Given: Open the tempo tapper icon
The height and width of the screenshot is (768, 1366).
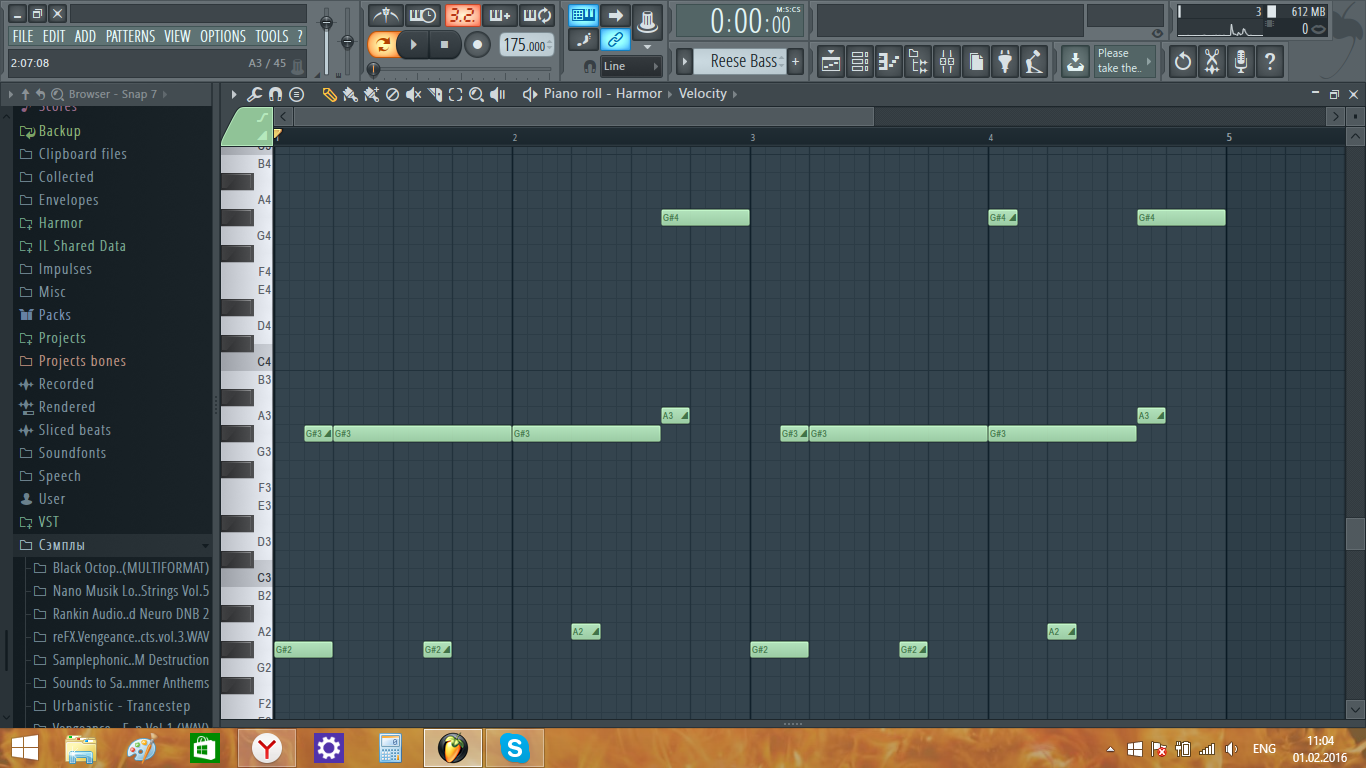Looking at the screenshot, I should click(x=1034, y=62).
